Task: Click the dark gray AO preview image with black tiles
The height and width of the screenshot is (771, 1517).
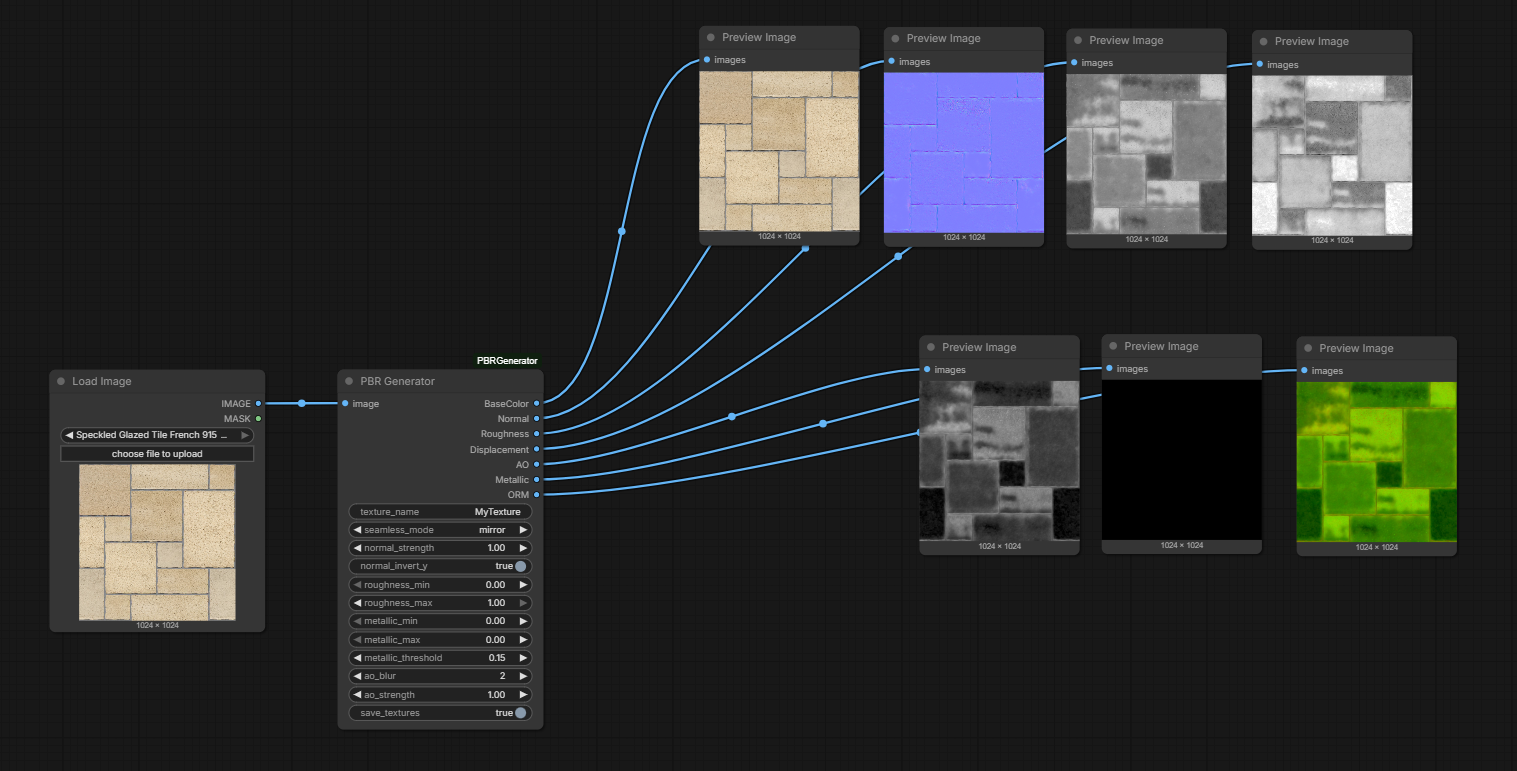Action: [1000, 460]
